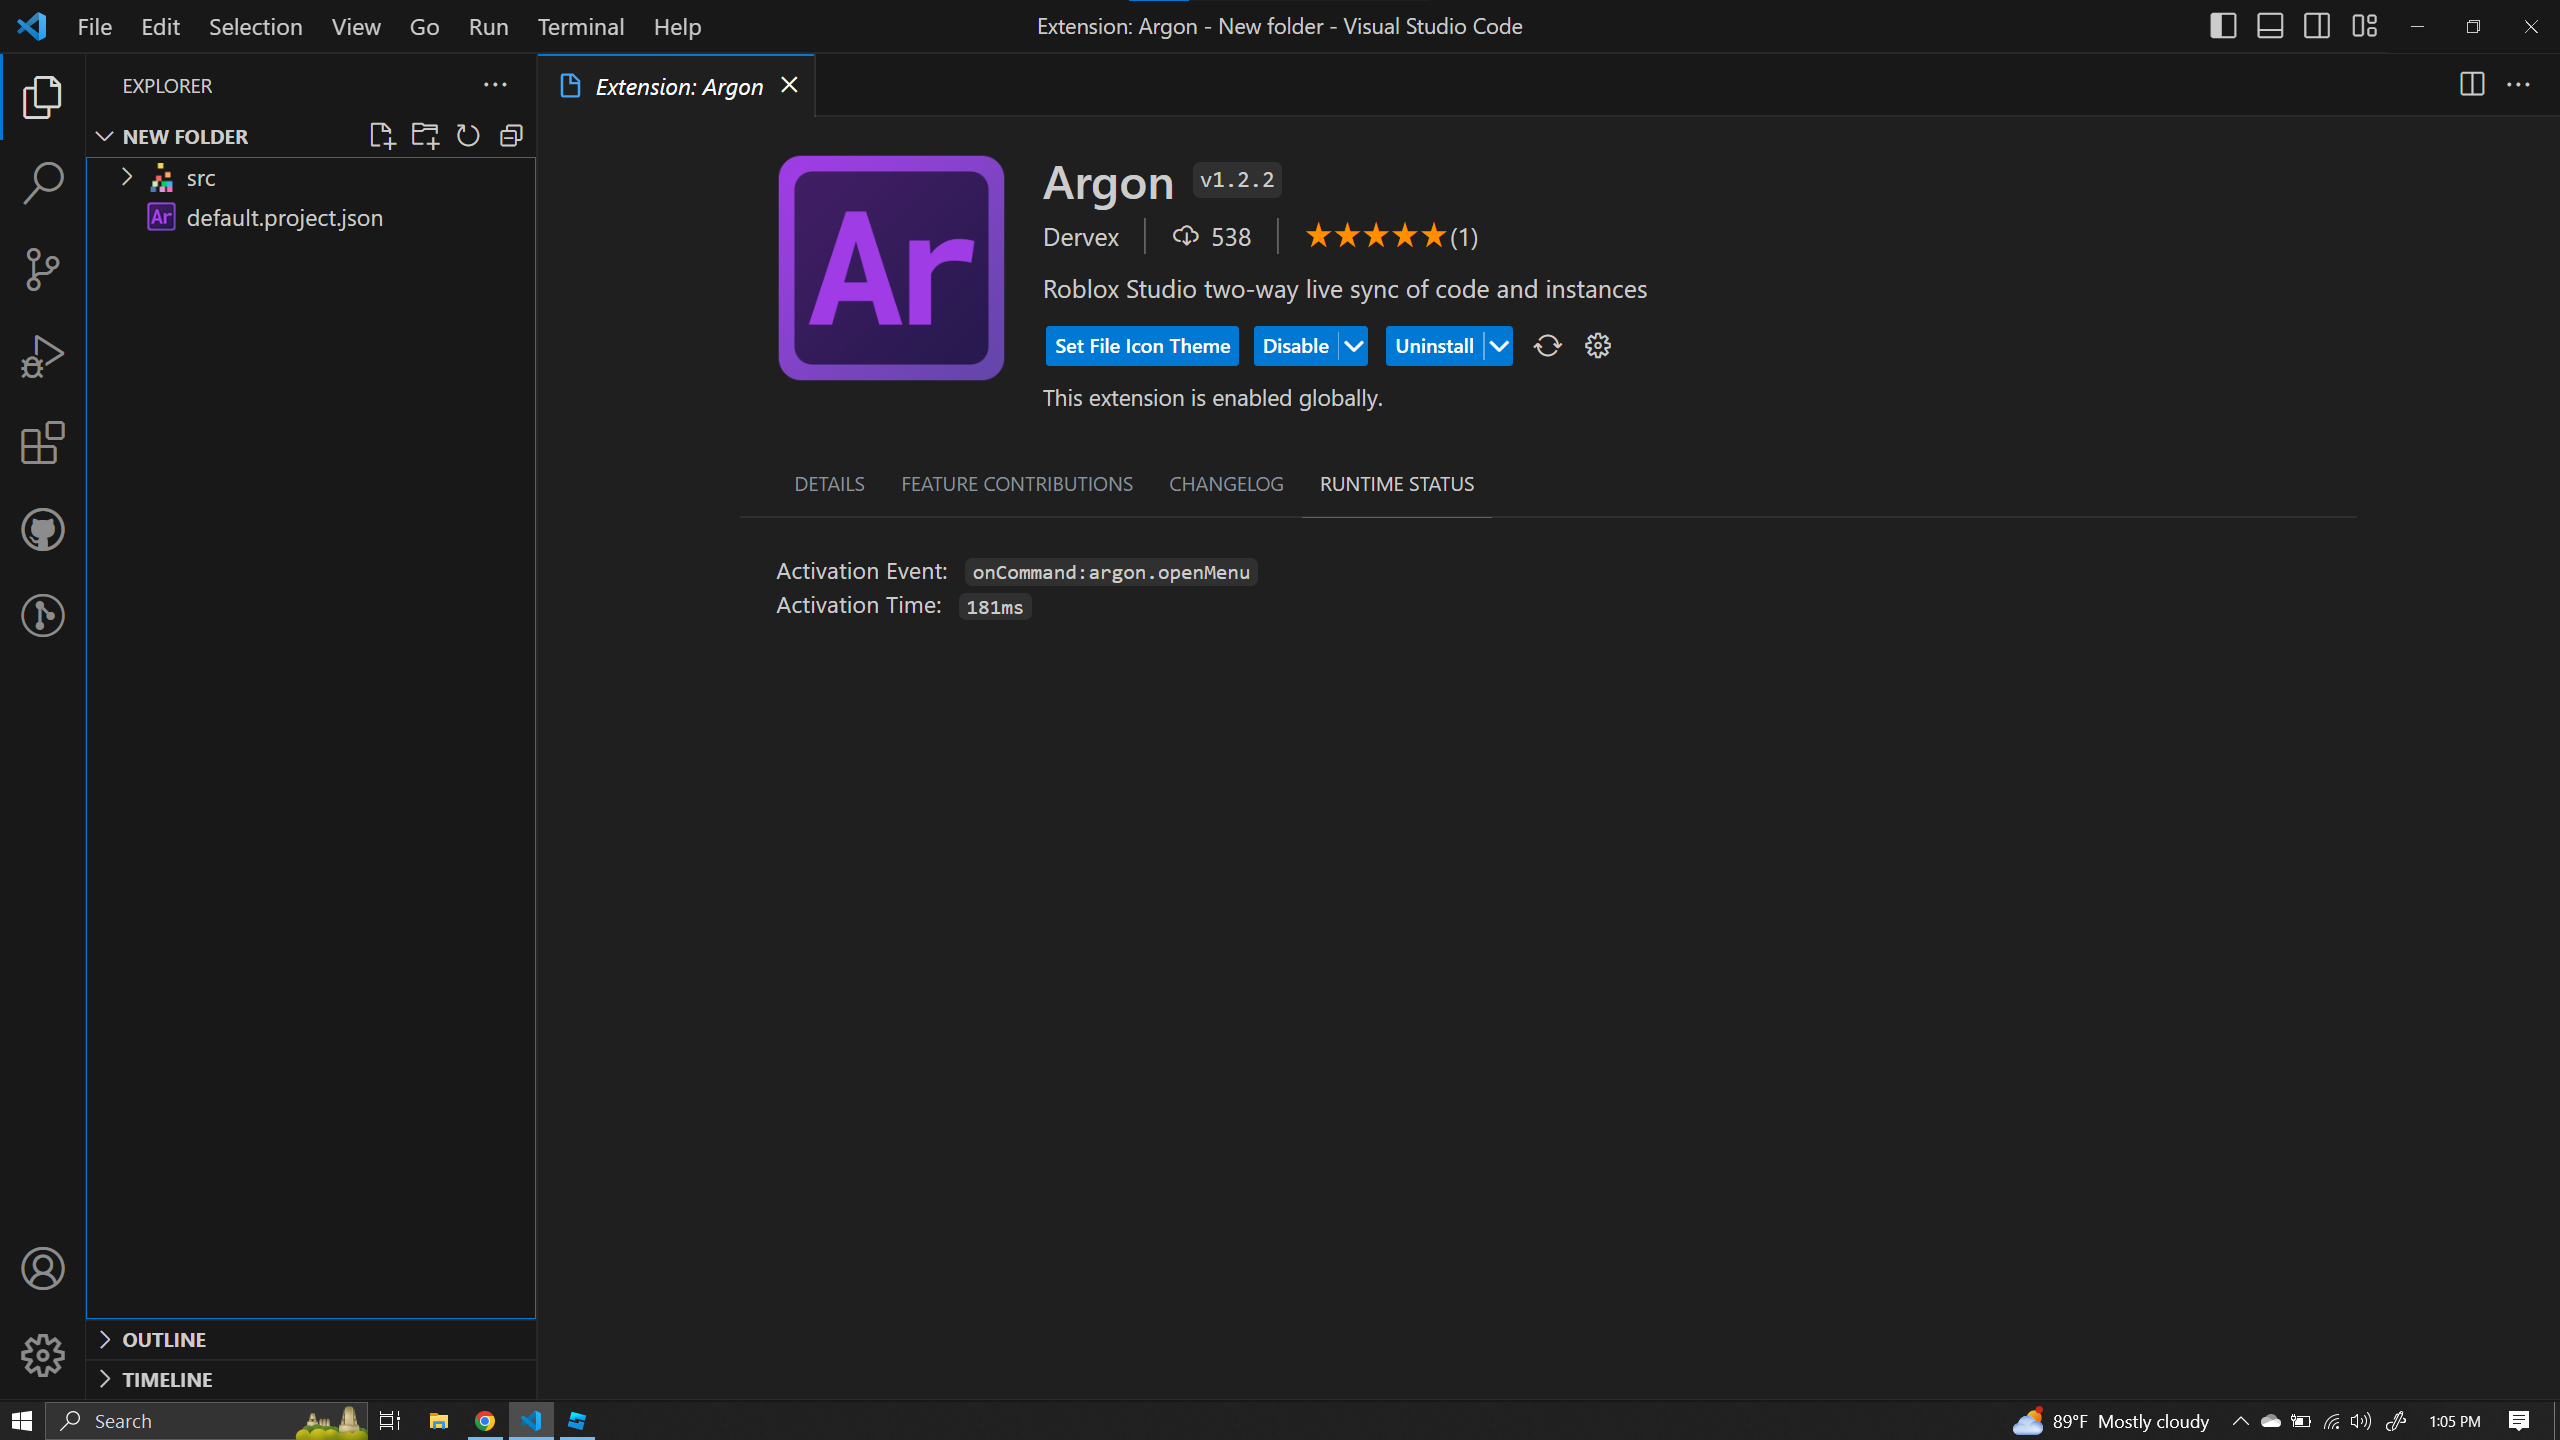Switch to the FEATURE CONTRIBUTIONS tab
The image size is (2560, 1440).
pos(1016,483)
